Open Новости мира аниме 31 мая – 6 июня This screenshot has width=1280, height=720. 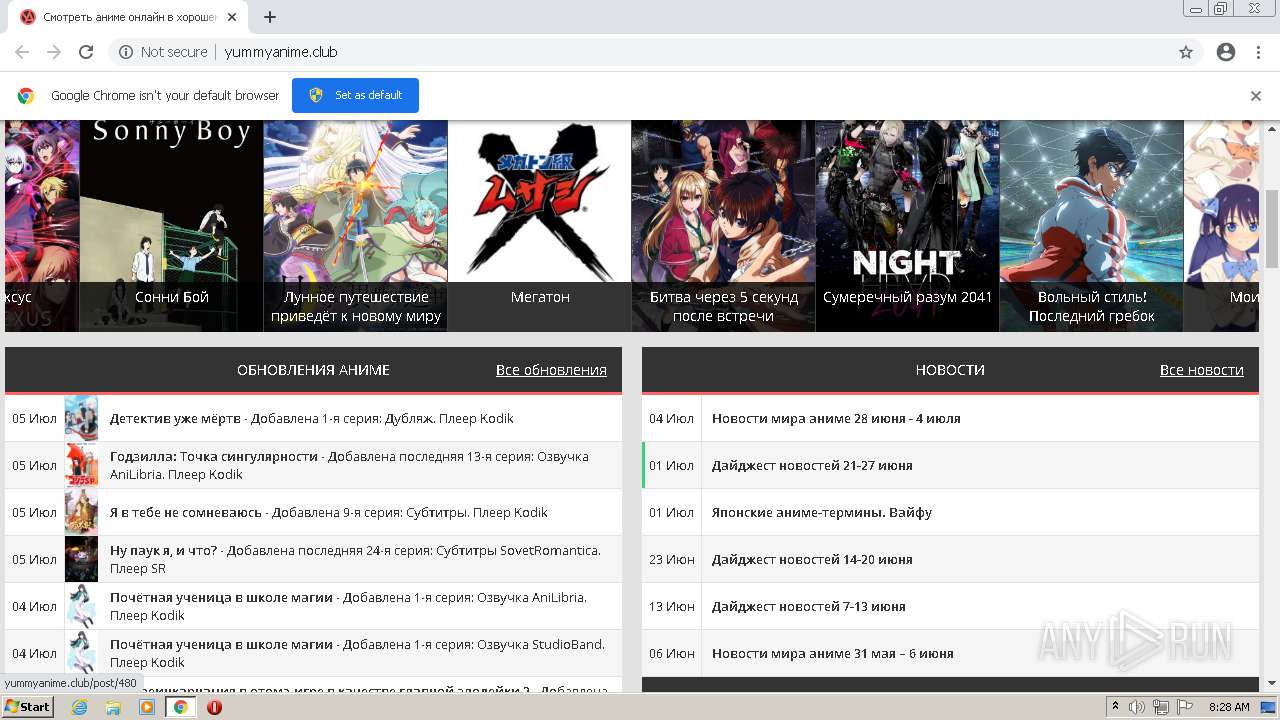(832, 653)
